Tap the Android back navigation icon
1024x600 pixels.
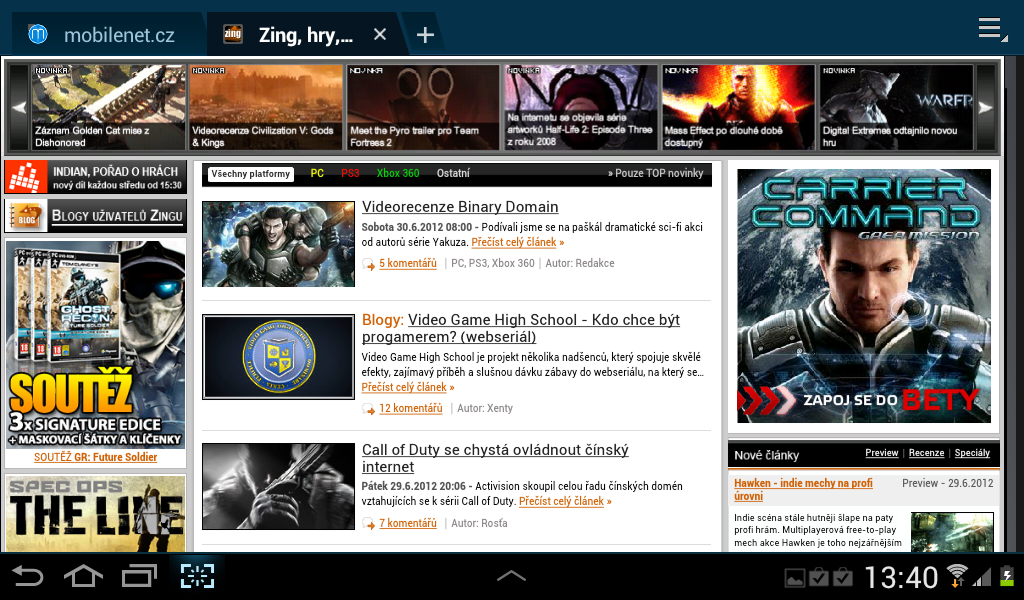[x=27, y=576]
